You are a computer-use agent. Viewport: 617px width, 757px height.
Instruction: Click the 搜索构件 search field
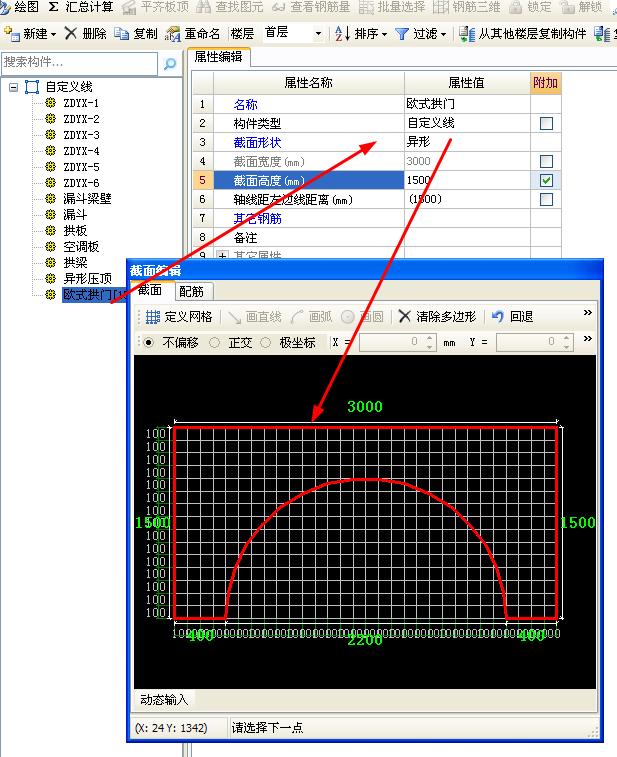80,63
